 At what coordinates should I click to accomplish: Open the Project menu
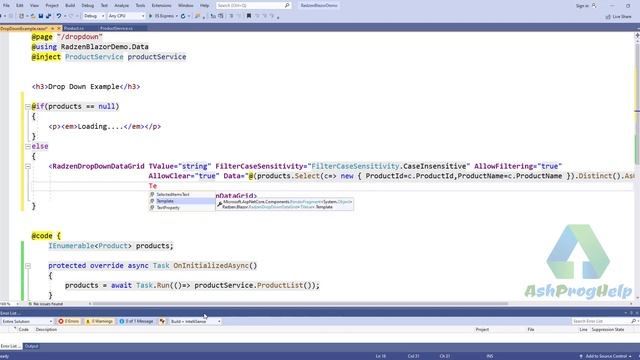[x=52, y=5]
